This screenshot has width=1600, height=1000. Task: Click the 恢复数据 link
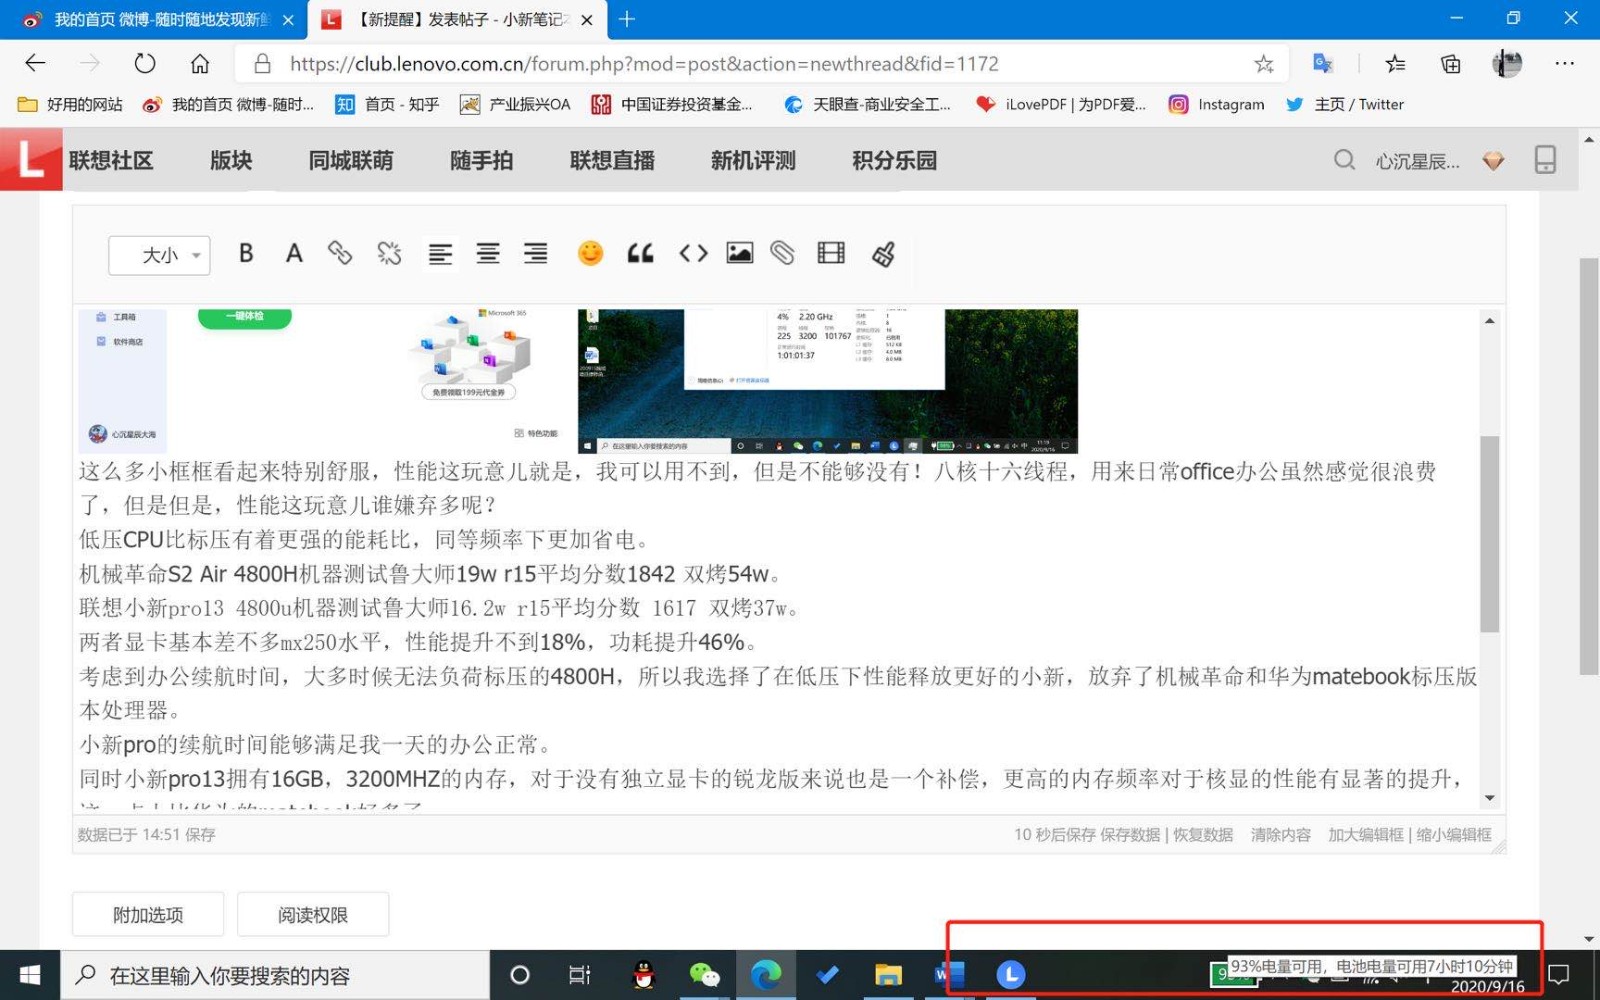(x=1203, y=834)
